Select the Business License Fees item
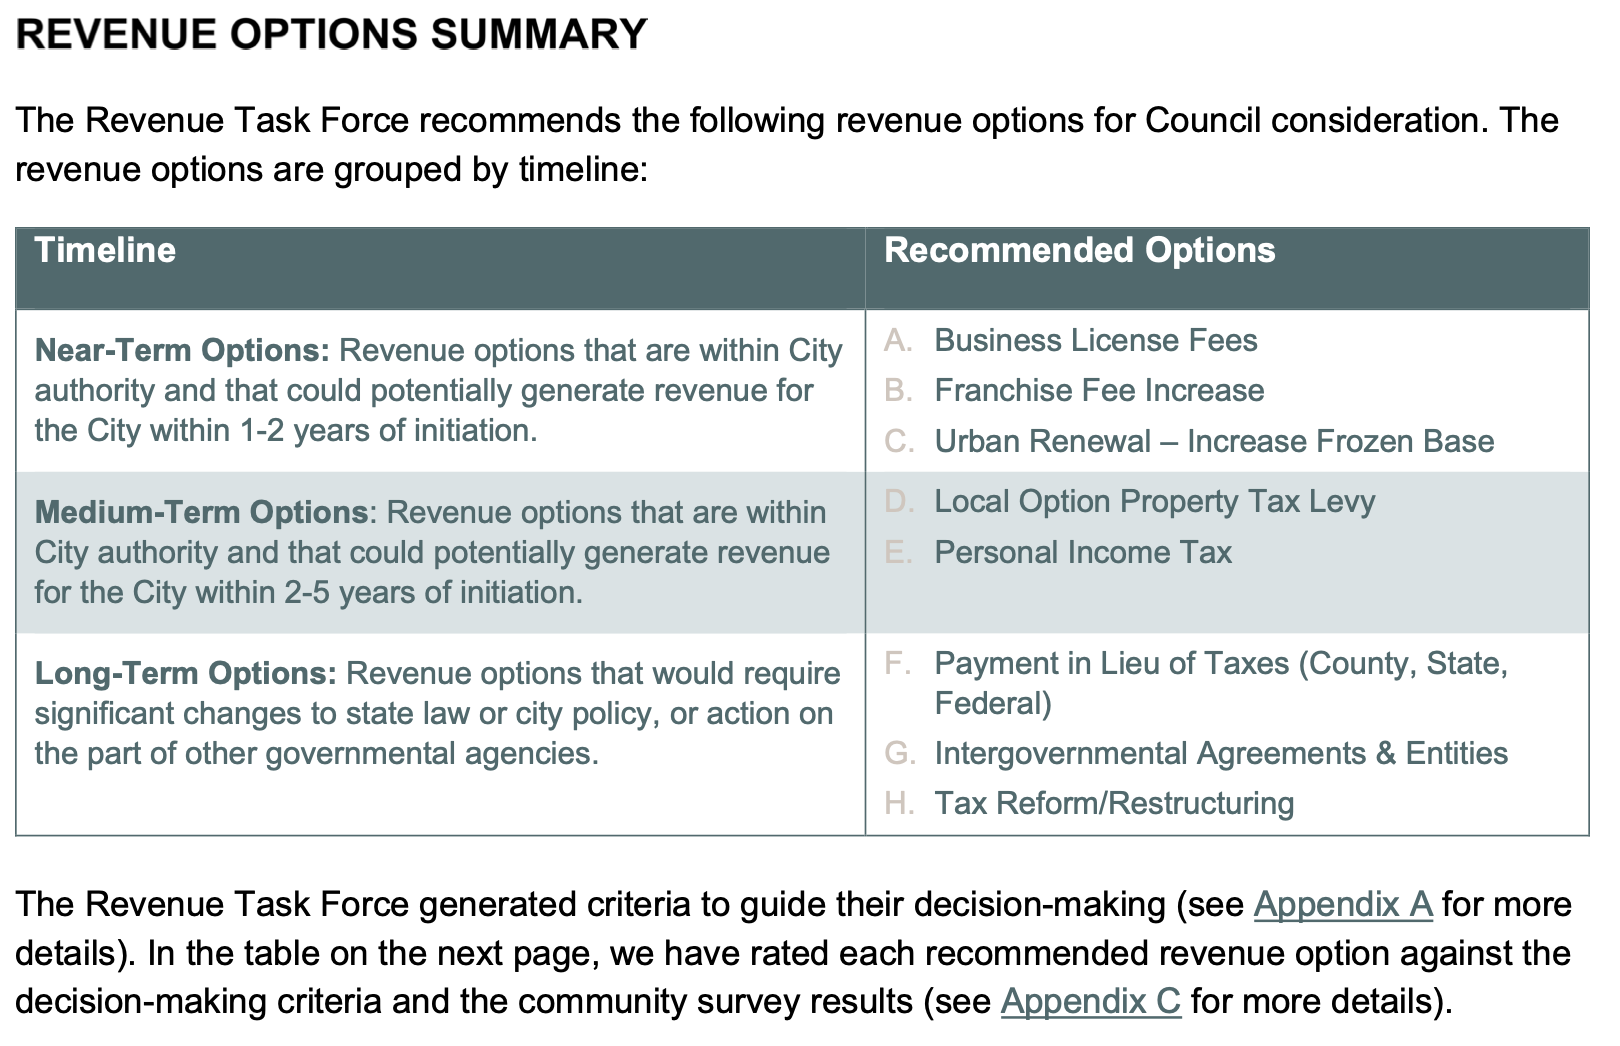 pos(1095,341)
